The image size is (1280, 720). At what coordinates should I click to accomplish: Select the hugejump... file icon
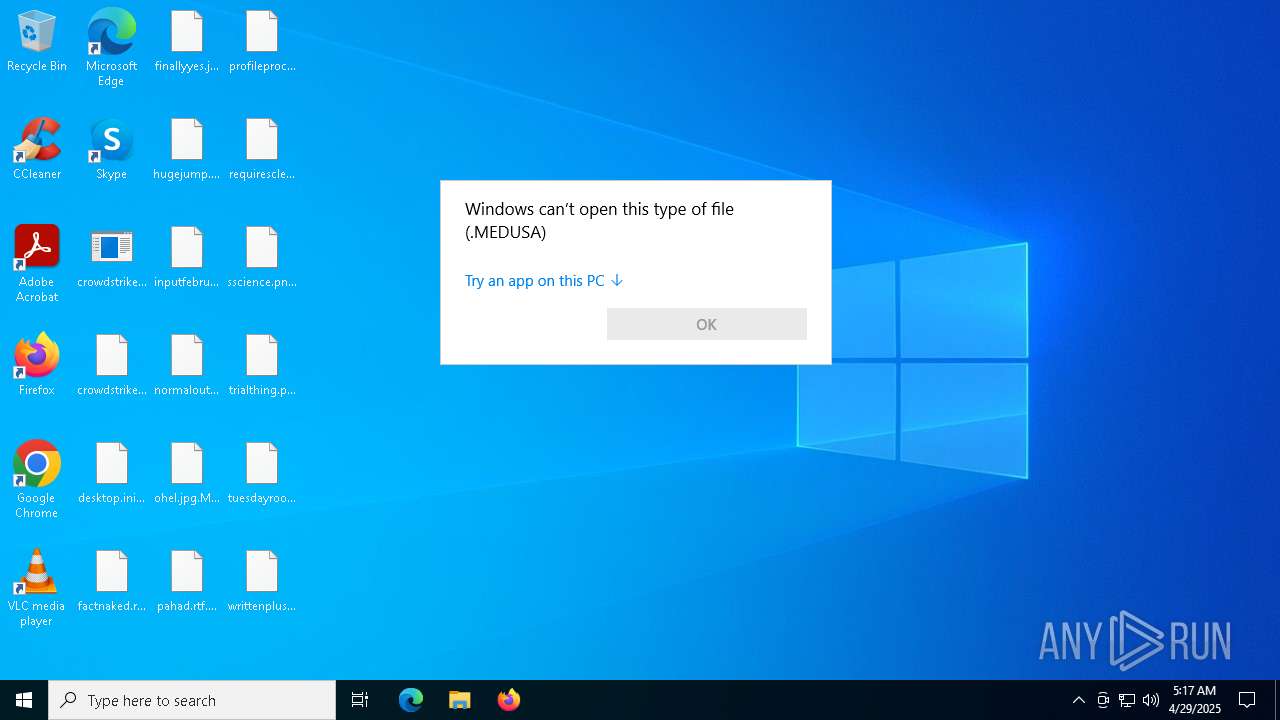click(187, 150)
